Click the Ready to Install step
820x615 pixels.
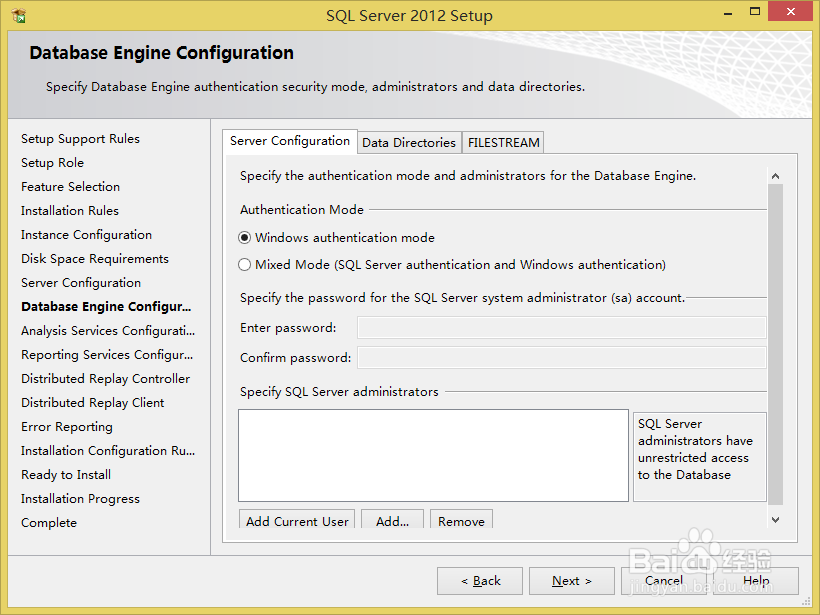click(x=65, y=474)
